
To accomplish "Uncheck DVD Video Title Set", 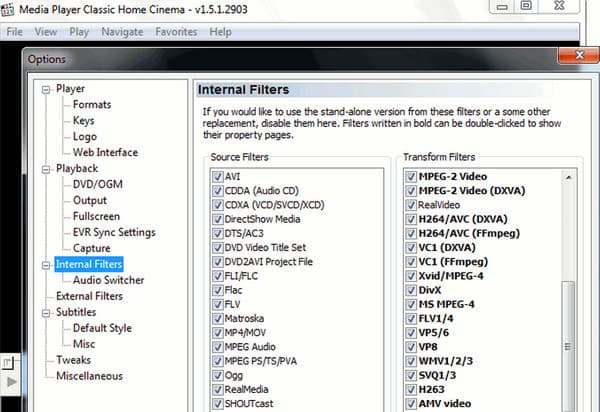I will [218, 248].
